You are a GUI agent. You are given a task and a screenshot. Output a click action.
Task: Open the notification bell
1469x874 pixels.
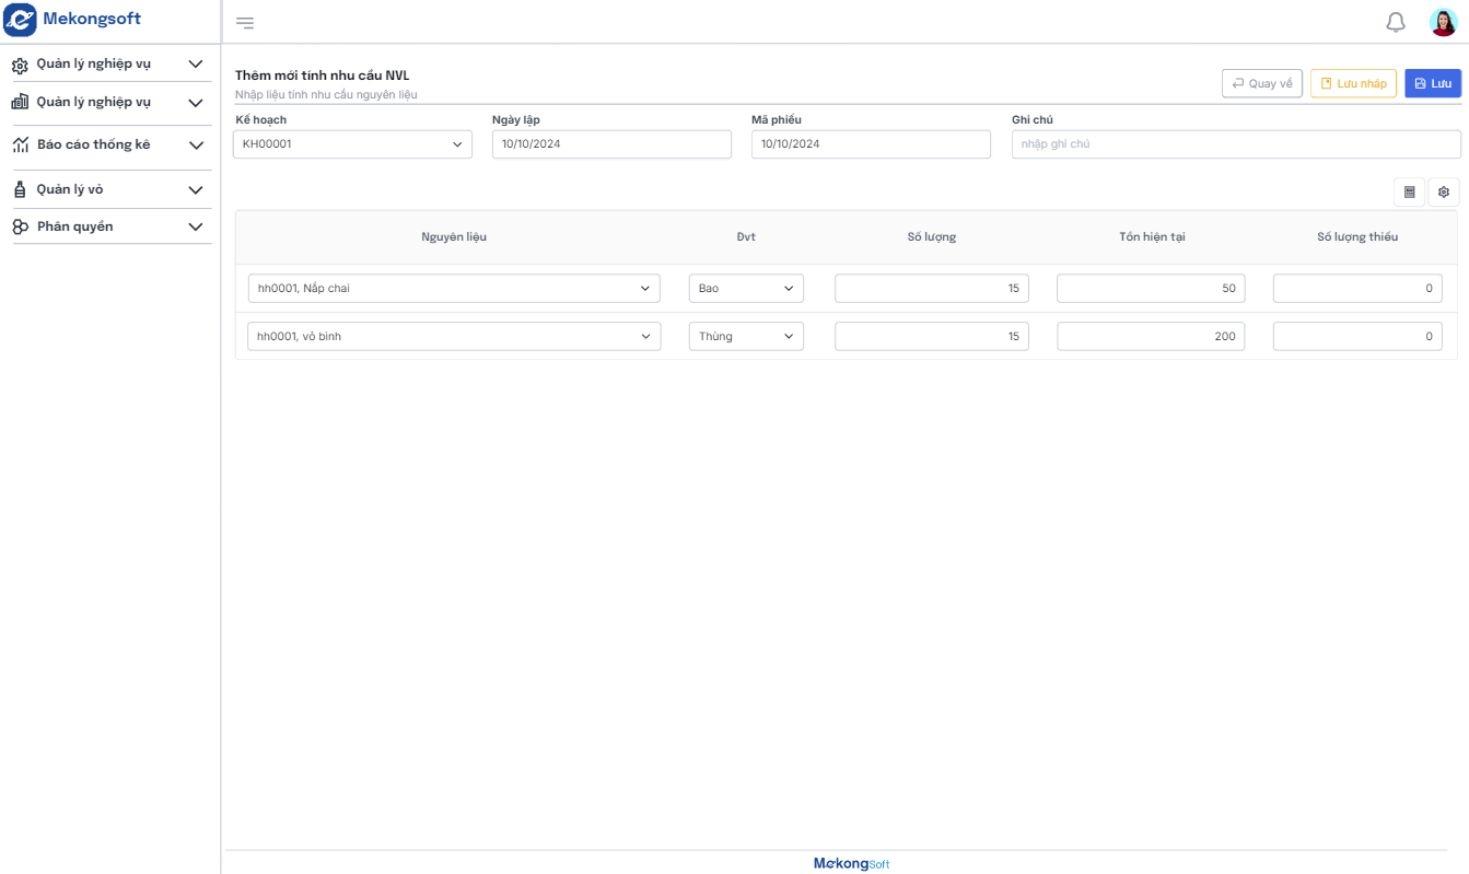[x=1395, y=22]
